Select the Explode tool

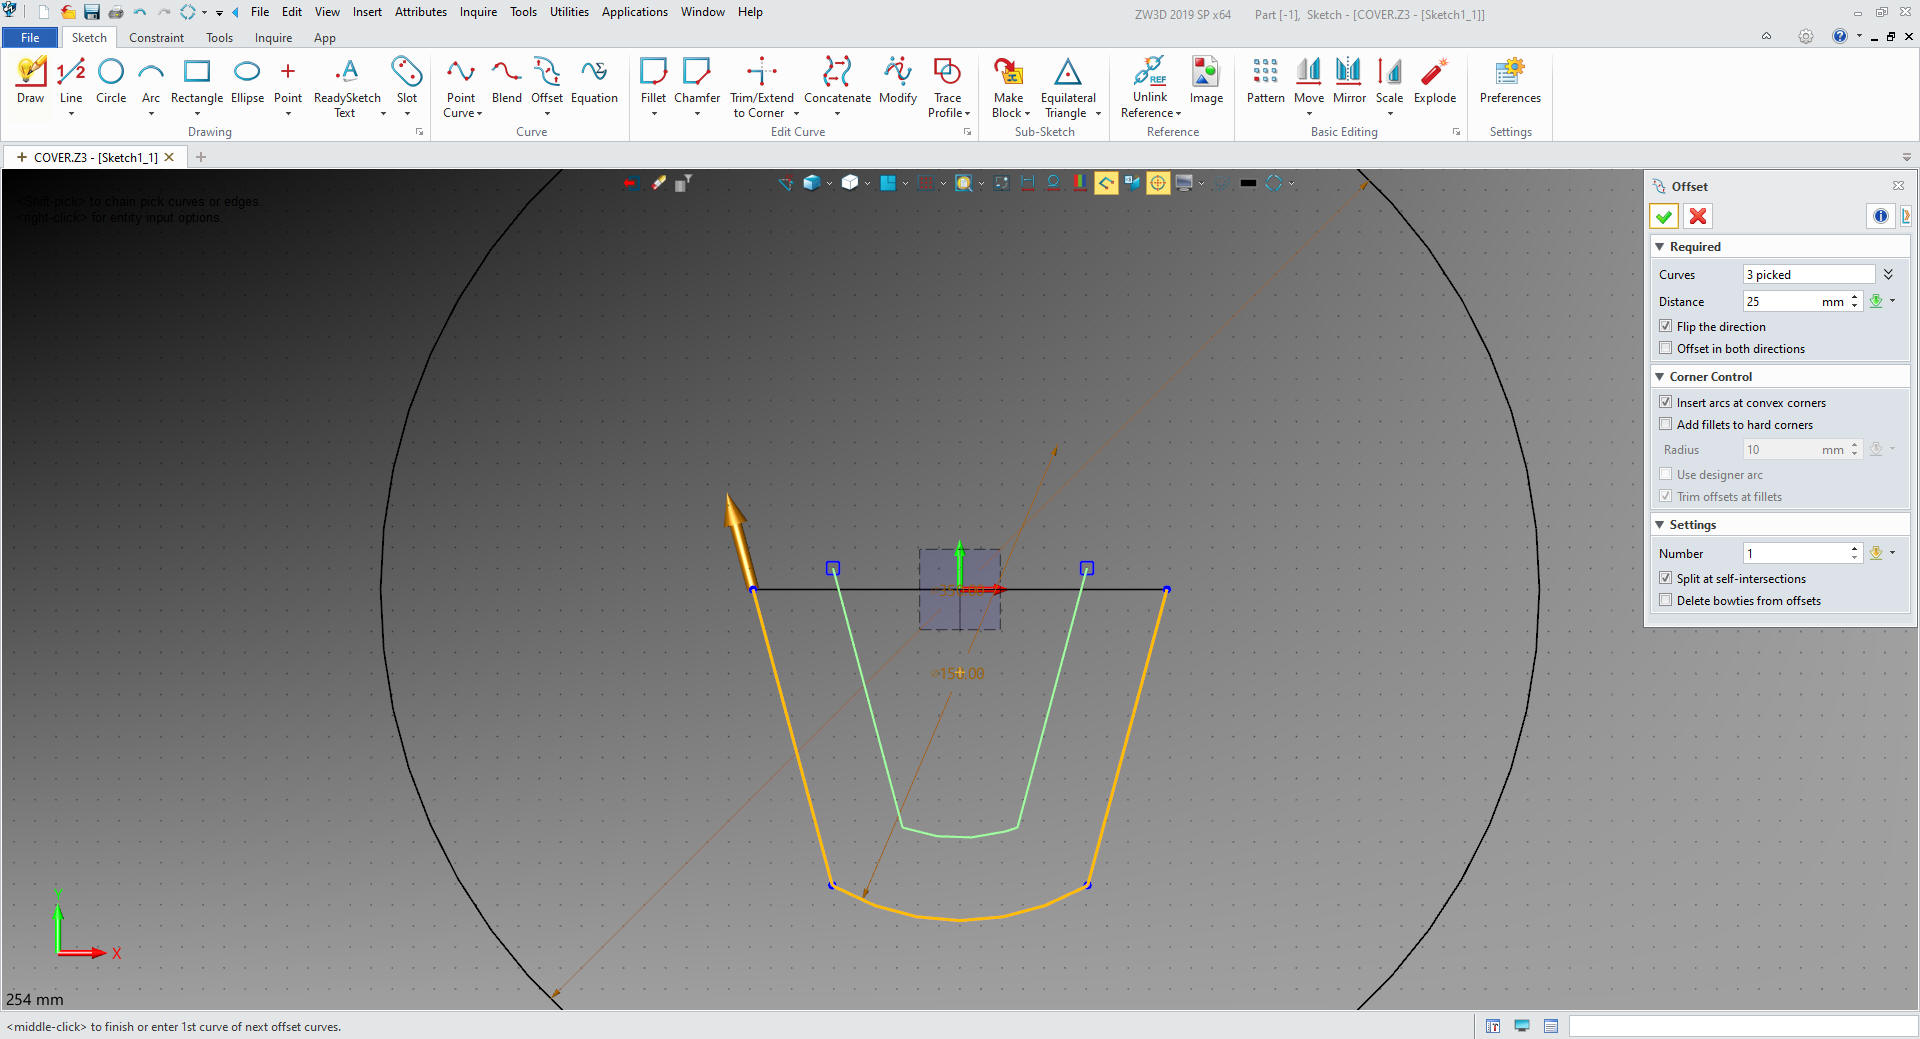1435,81
